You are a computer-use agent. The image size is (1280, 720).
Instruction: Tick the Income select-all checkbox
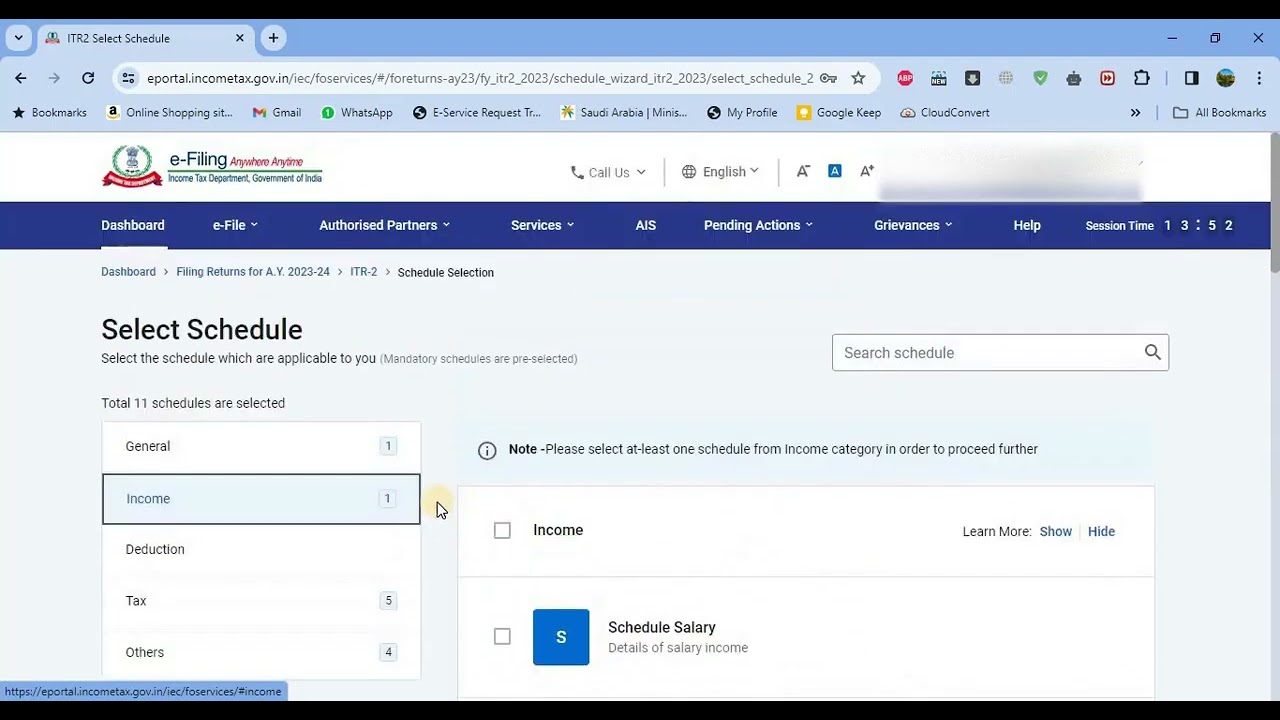(502, 530)
